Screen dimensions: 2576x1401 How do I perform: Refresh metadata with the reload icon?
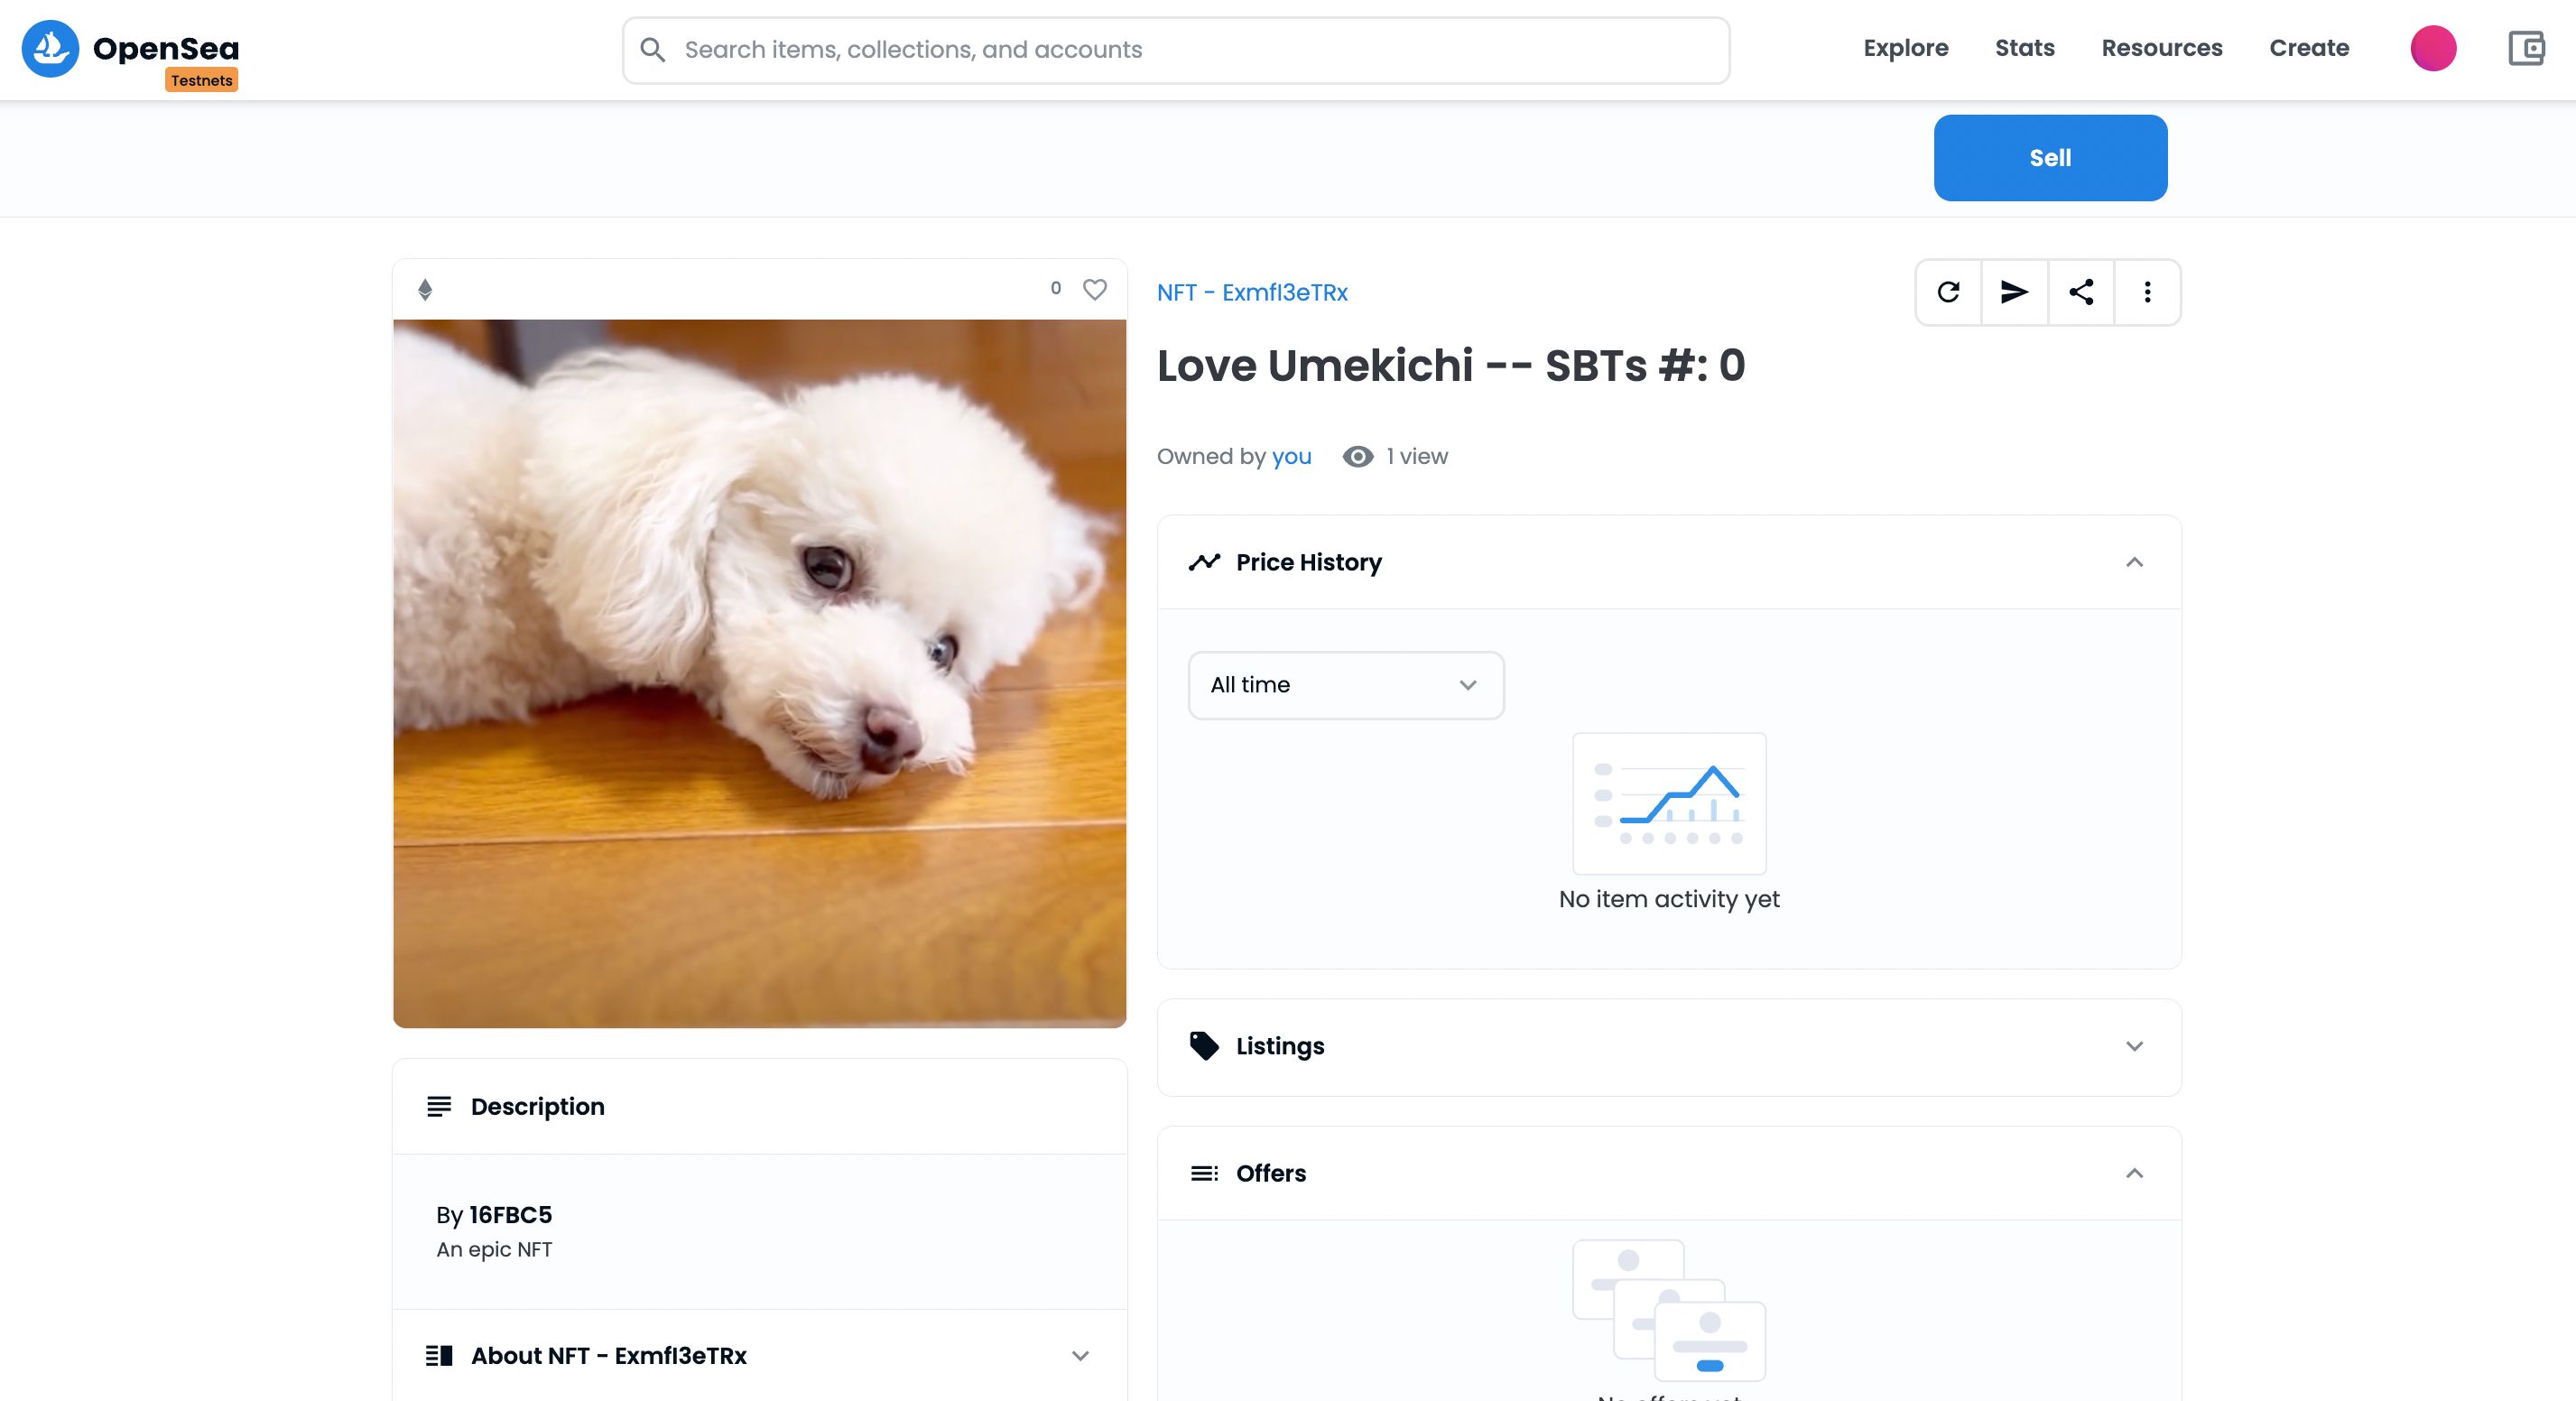[x=1948, y=292]
